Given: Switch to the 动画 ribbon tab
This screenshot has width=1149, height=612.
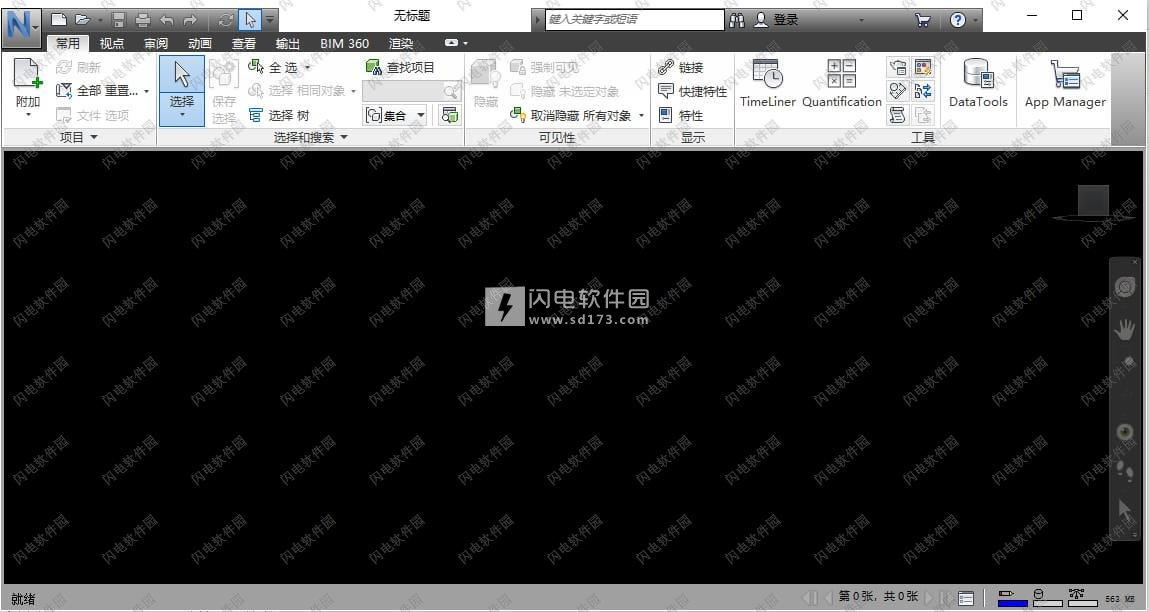Looking at the screenshot, I should (199, 43).
